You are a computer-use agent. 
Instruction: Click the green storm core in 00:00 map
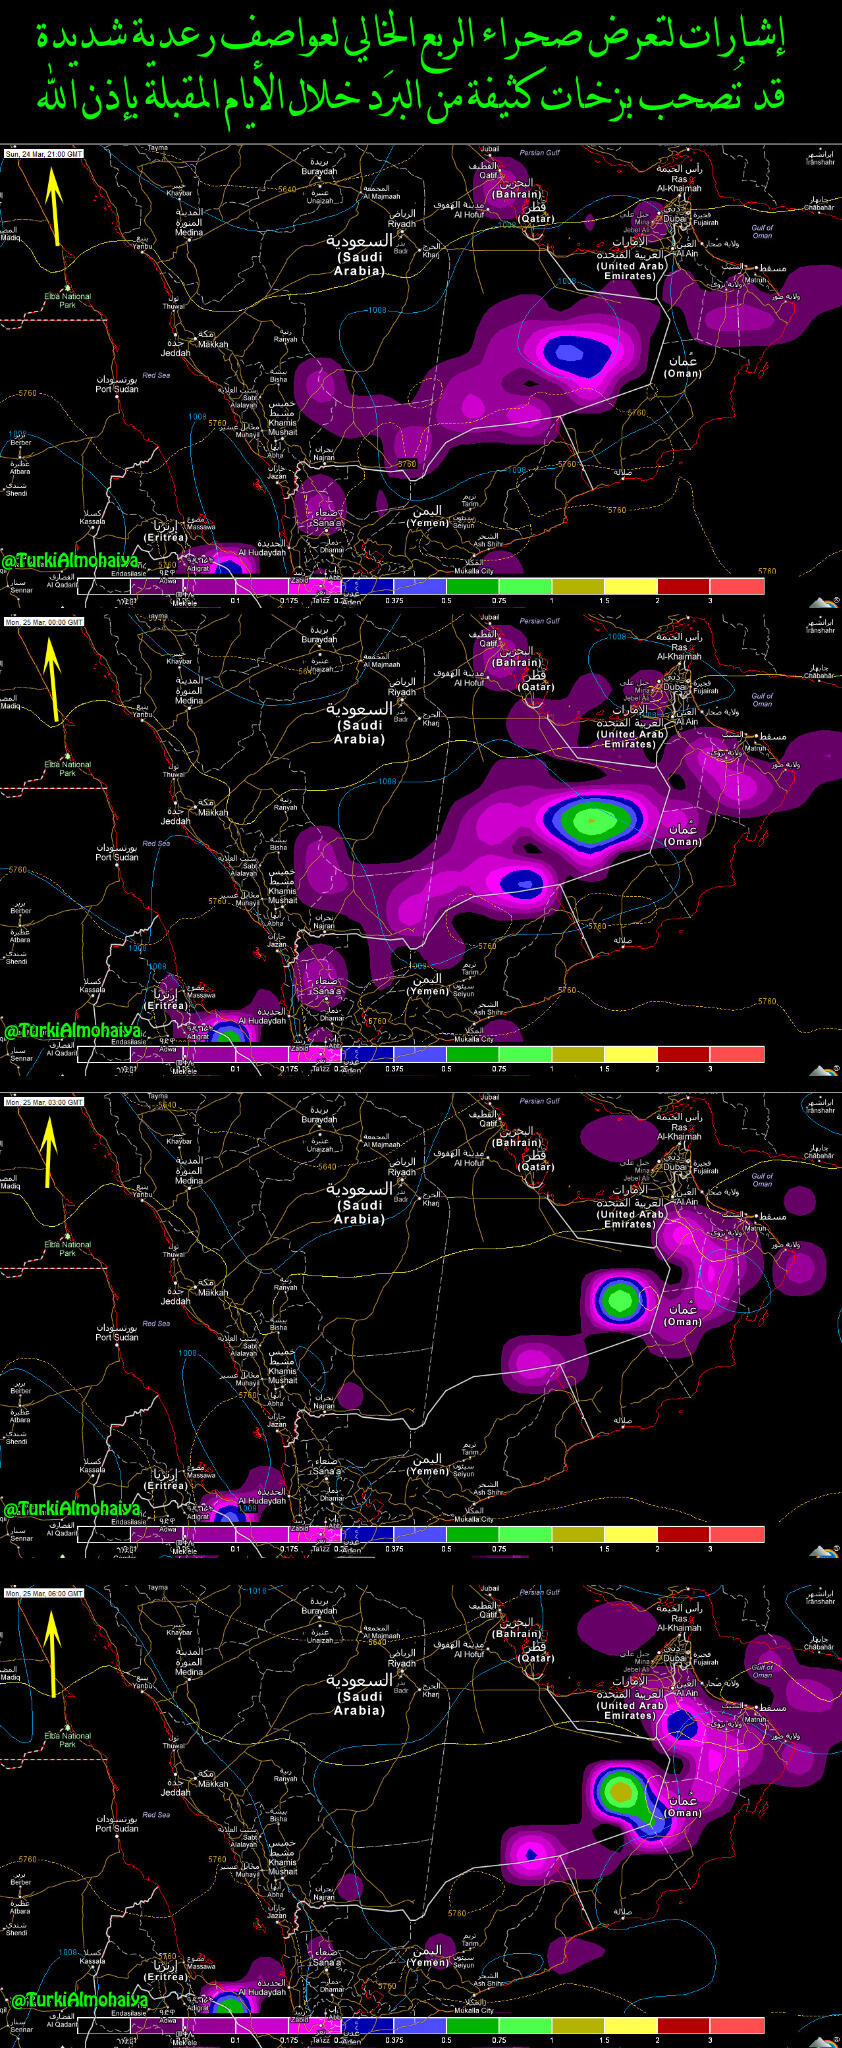[594, 820]
